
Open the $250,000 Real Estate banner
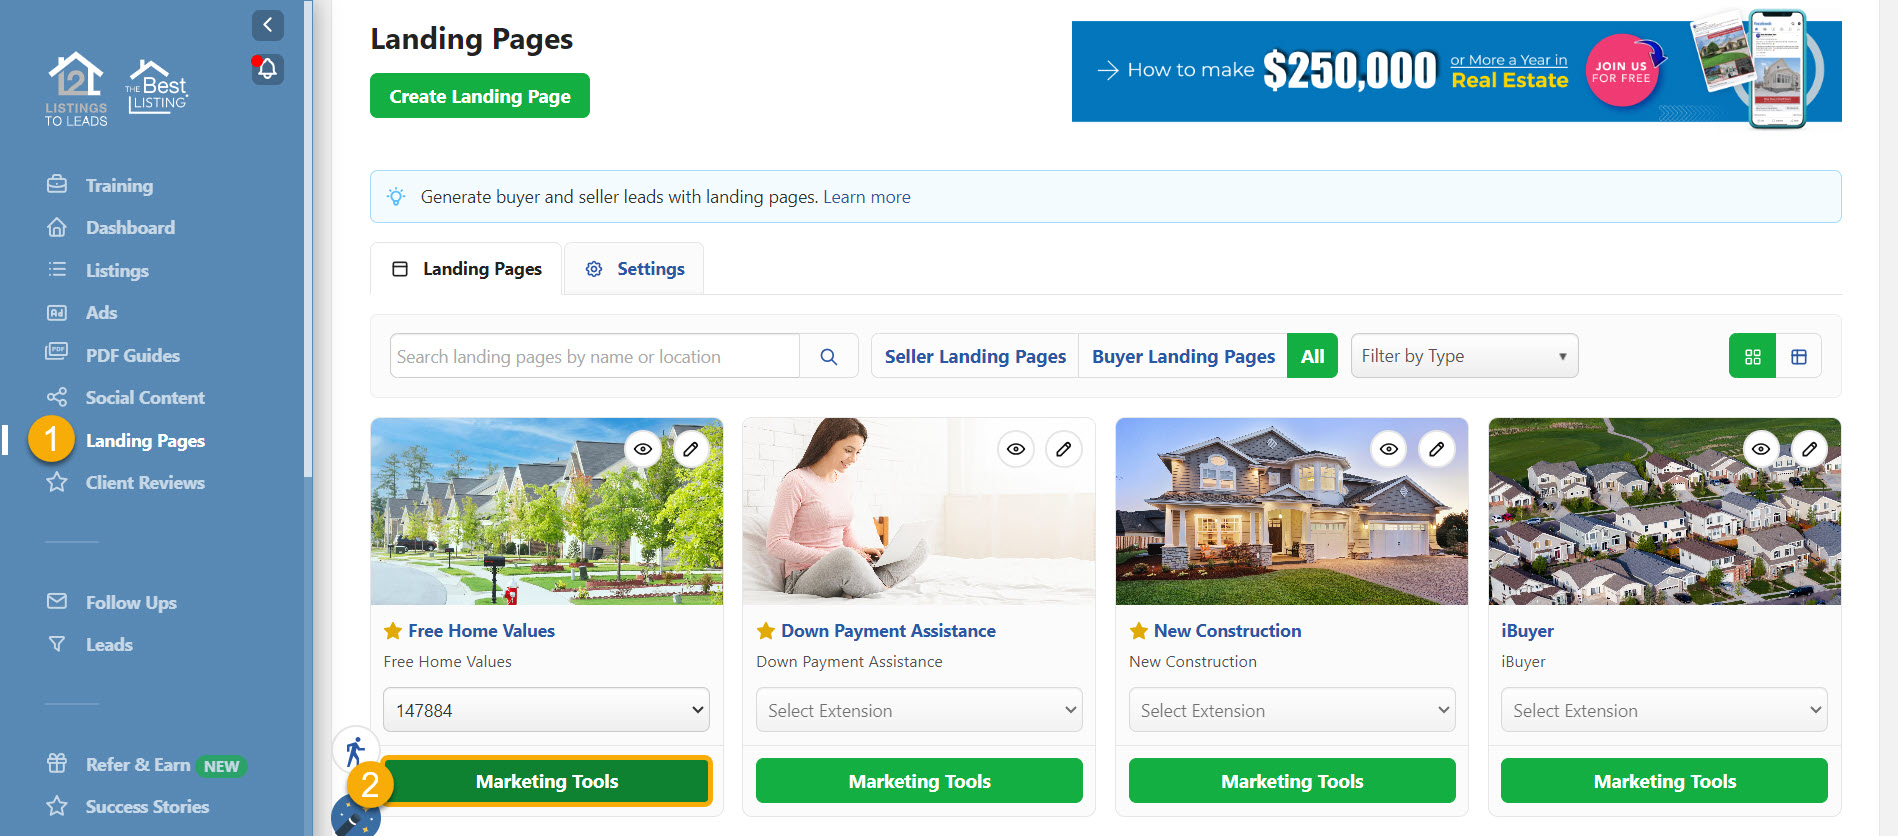[x=1456, y=72]
